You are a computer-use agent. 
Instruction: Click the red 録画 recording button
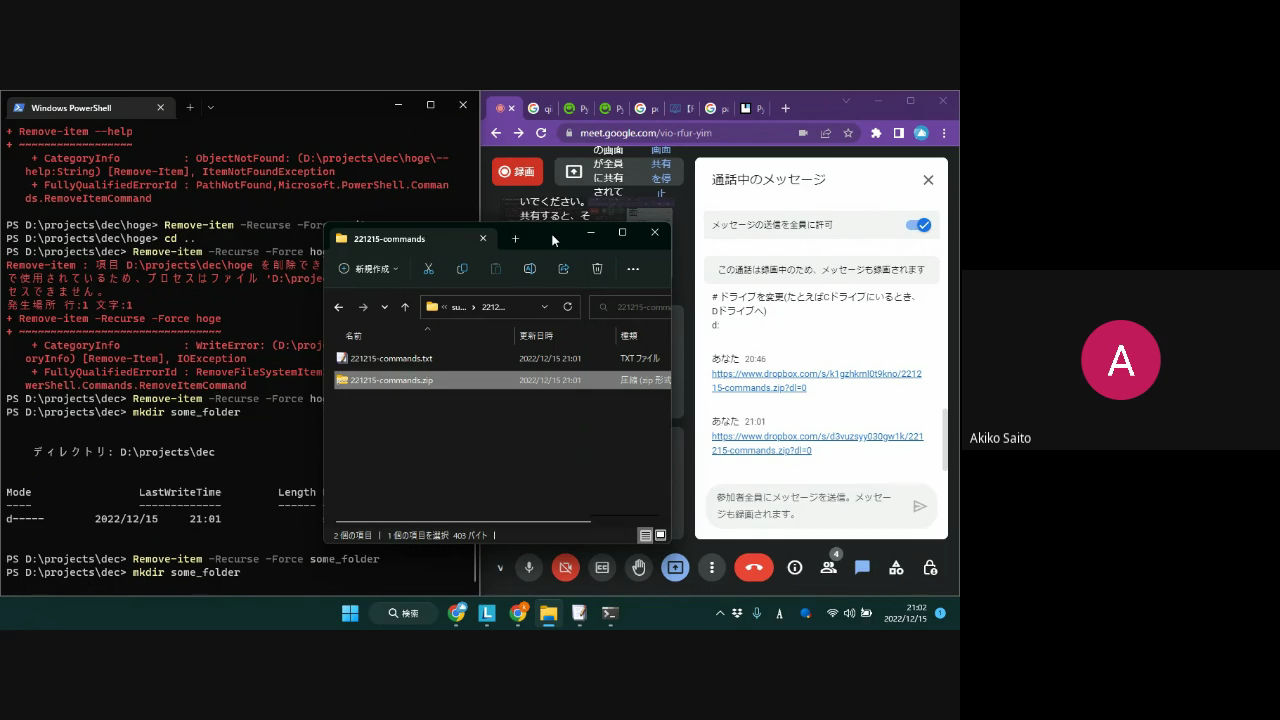[517, 172]
